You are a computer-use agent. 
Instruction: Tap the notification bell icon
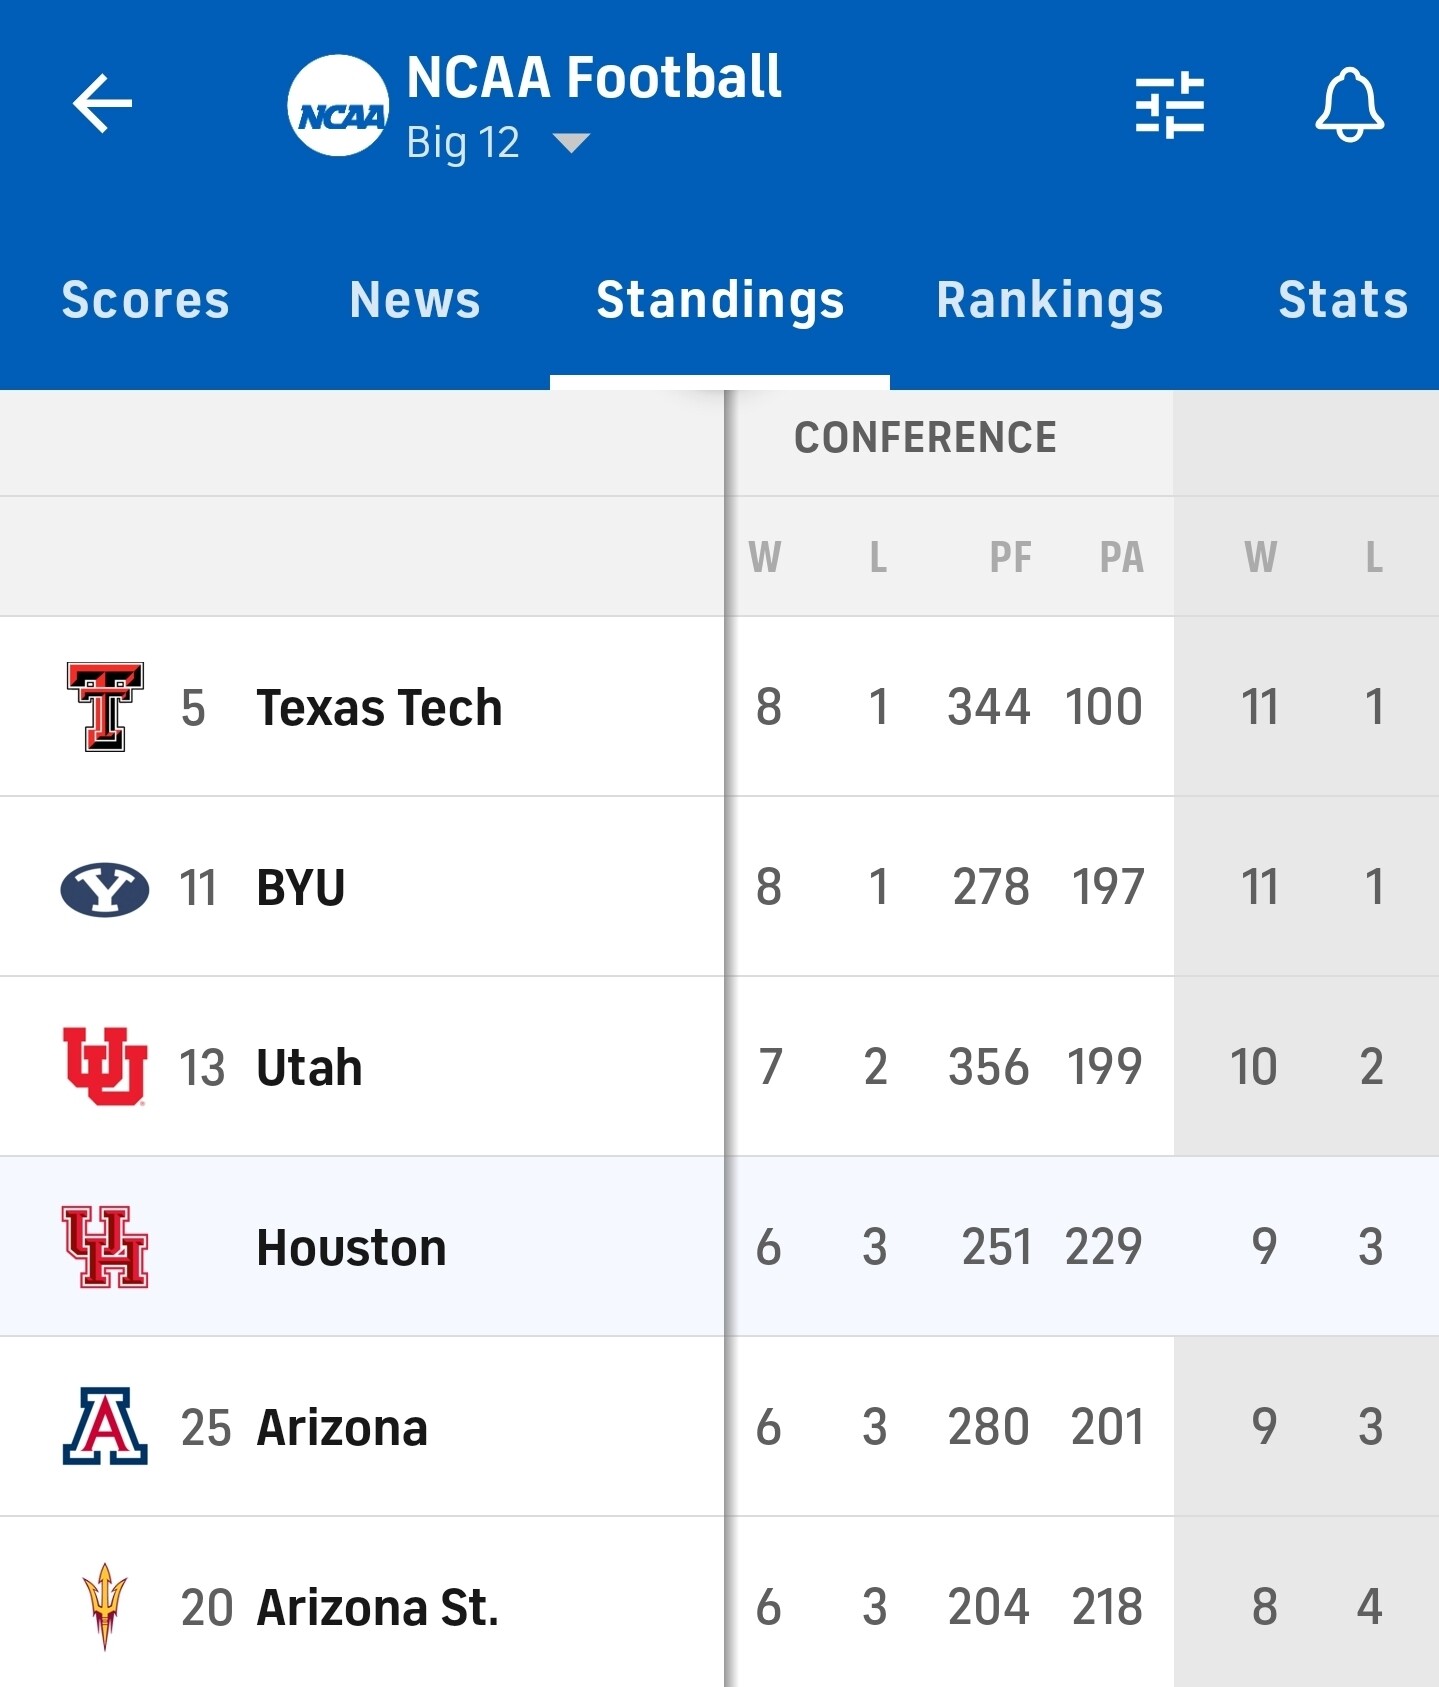(x=1349, y=104)
